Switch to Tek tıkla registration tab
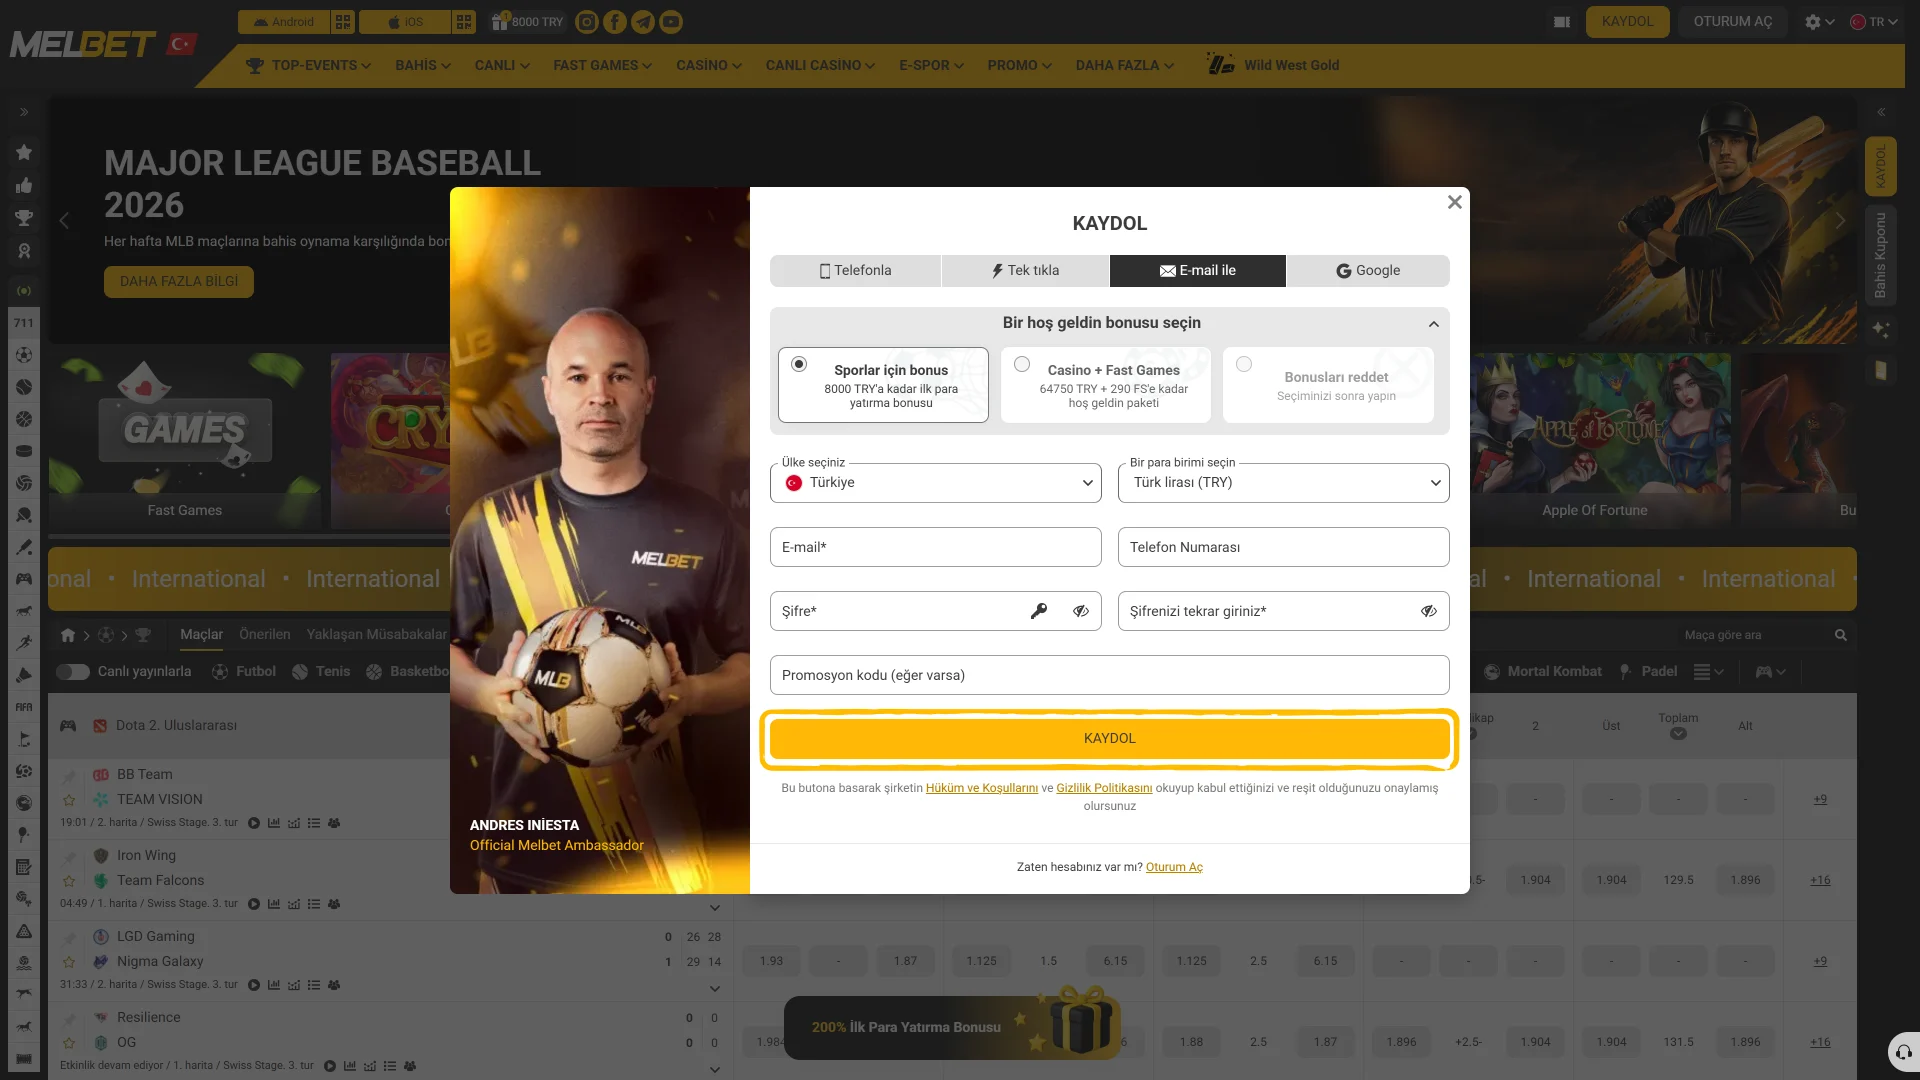 (x=1025, y=271)
